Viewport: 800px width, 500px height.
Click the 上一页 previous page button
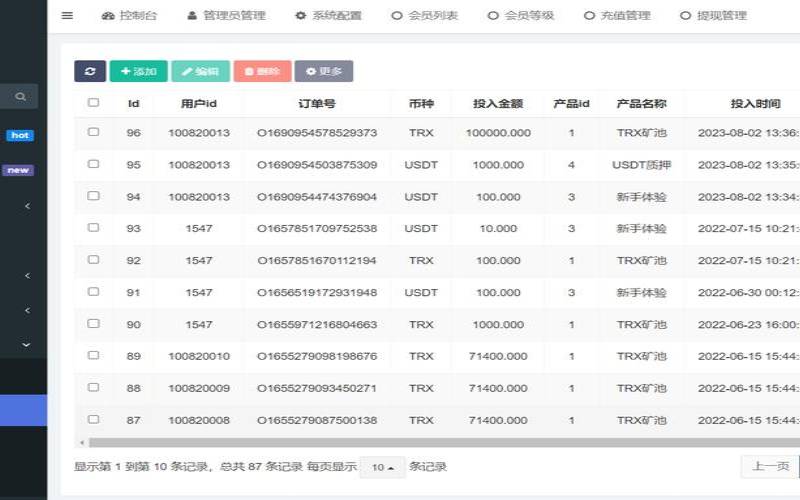click(770, 466)
